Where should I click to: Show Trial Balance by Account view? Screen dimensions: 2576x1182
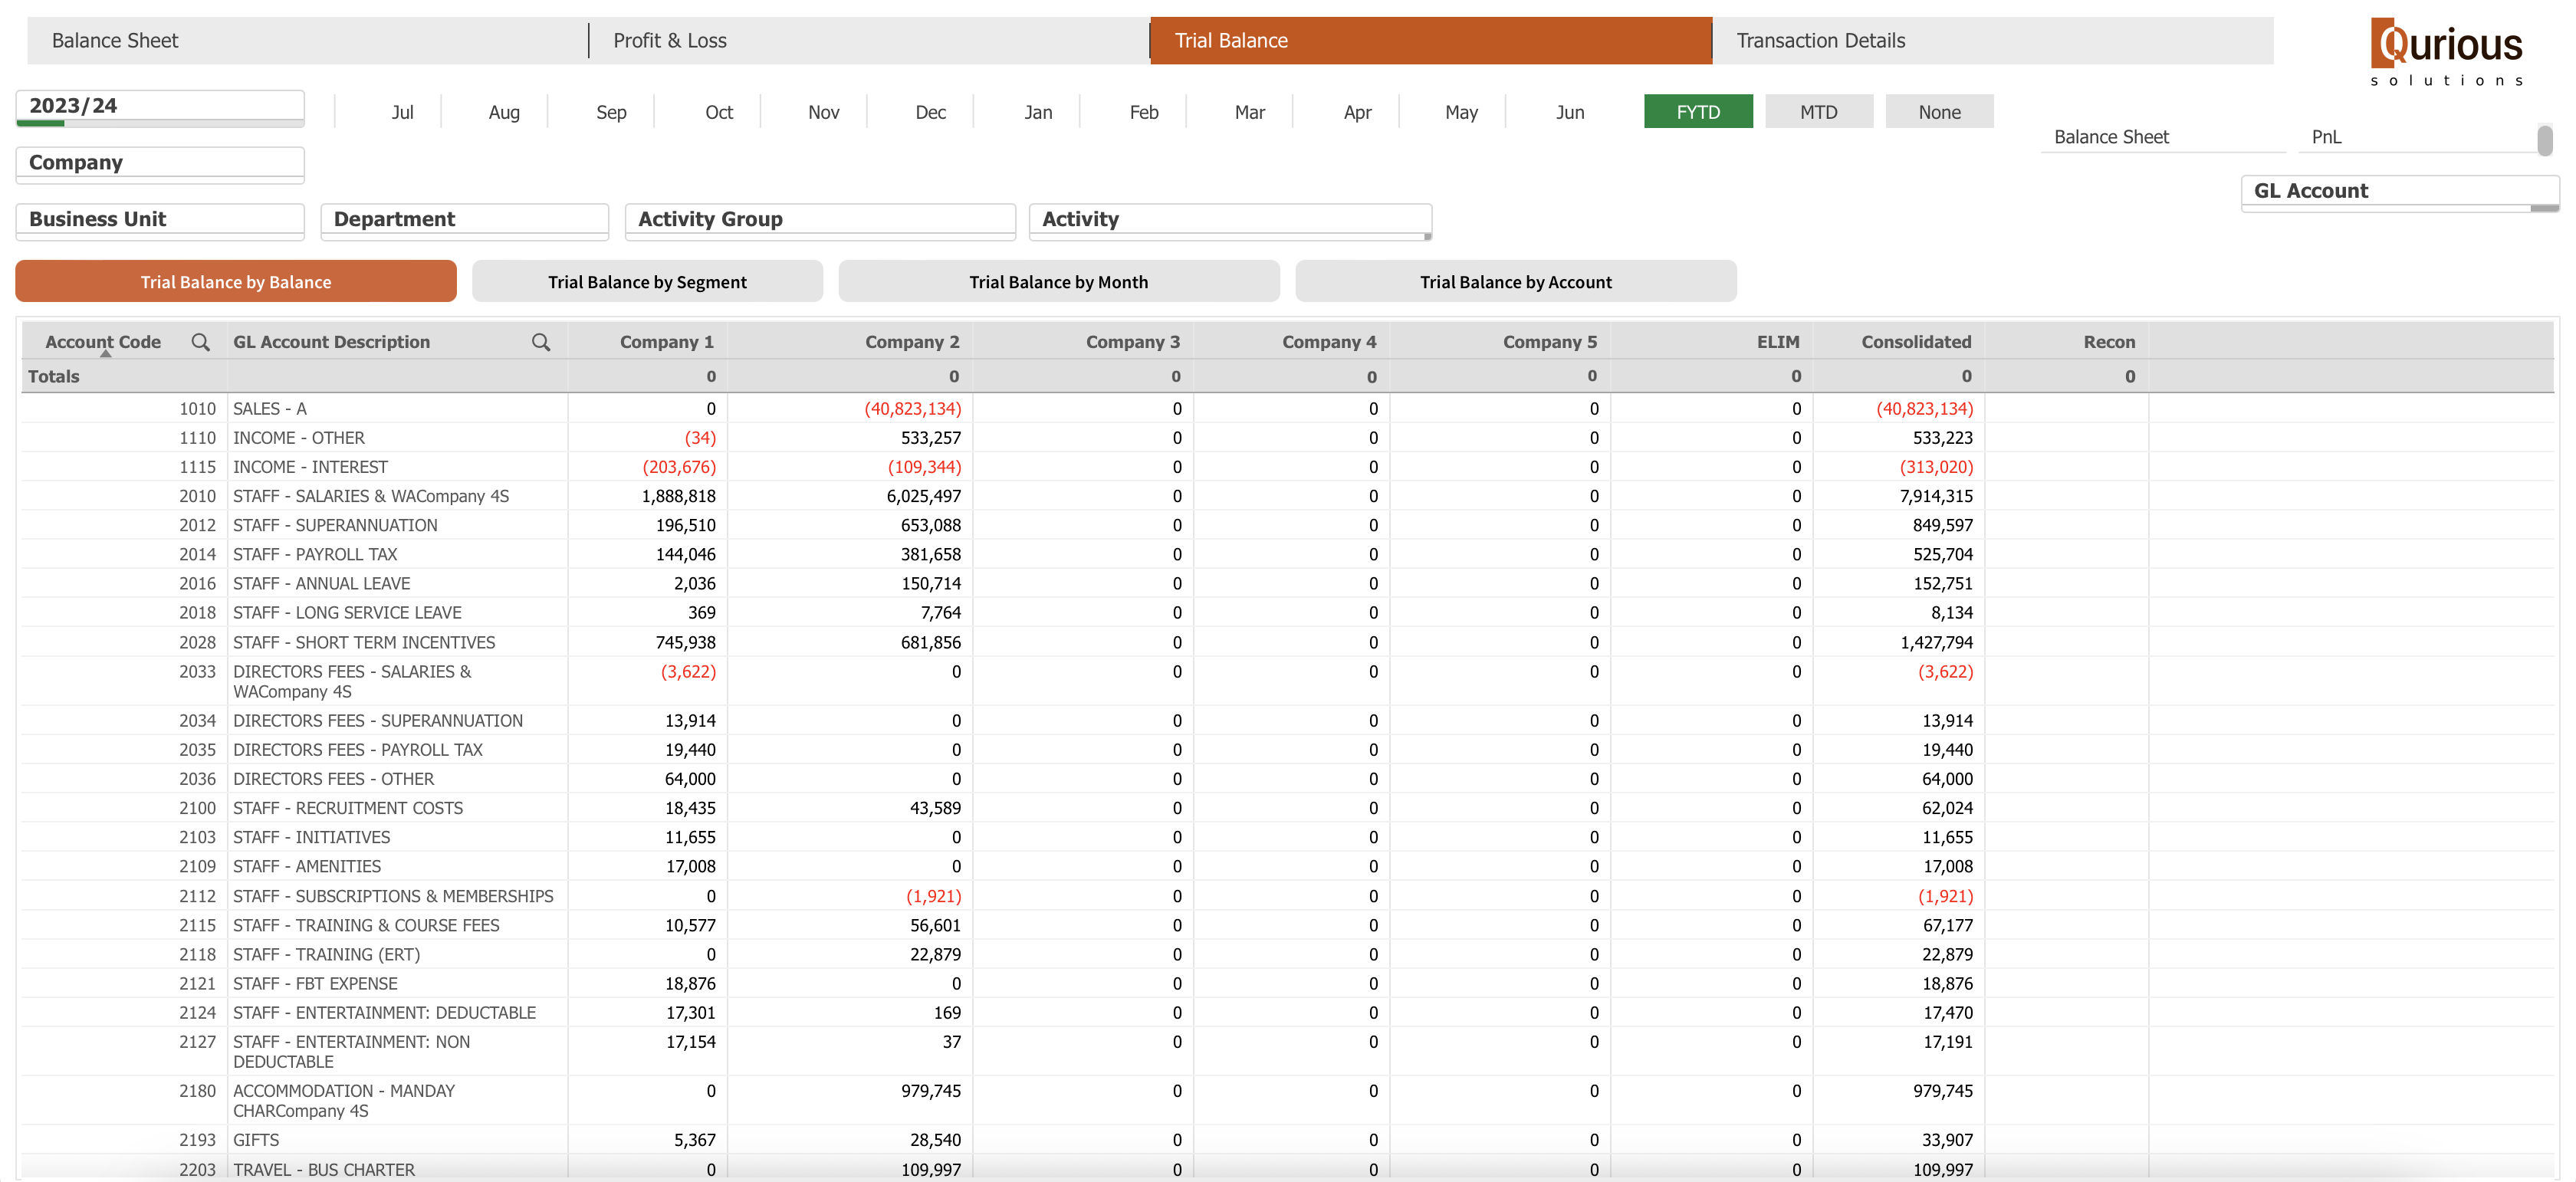point(1516,282)
